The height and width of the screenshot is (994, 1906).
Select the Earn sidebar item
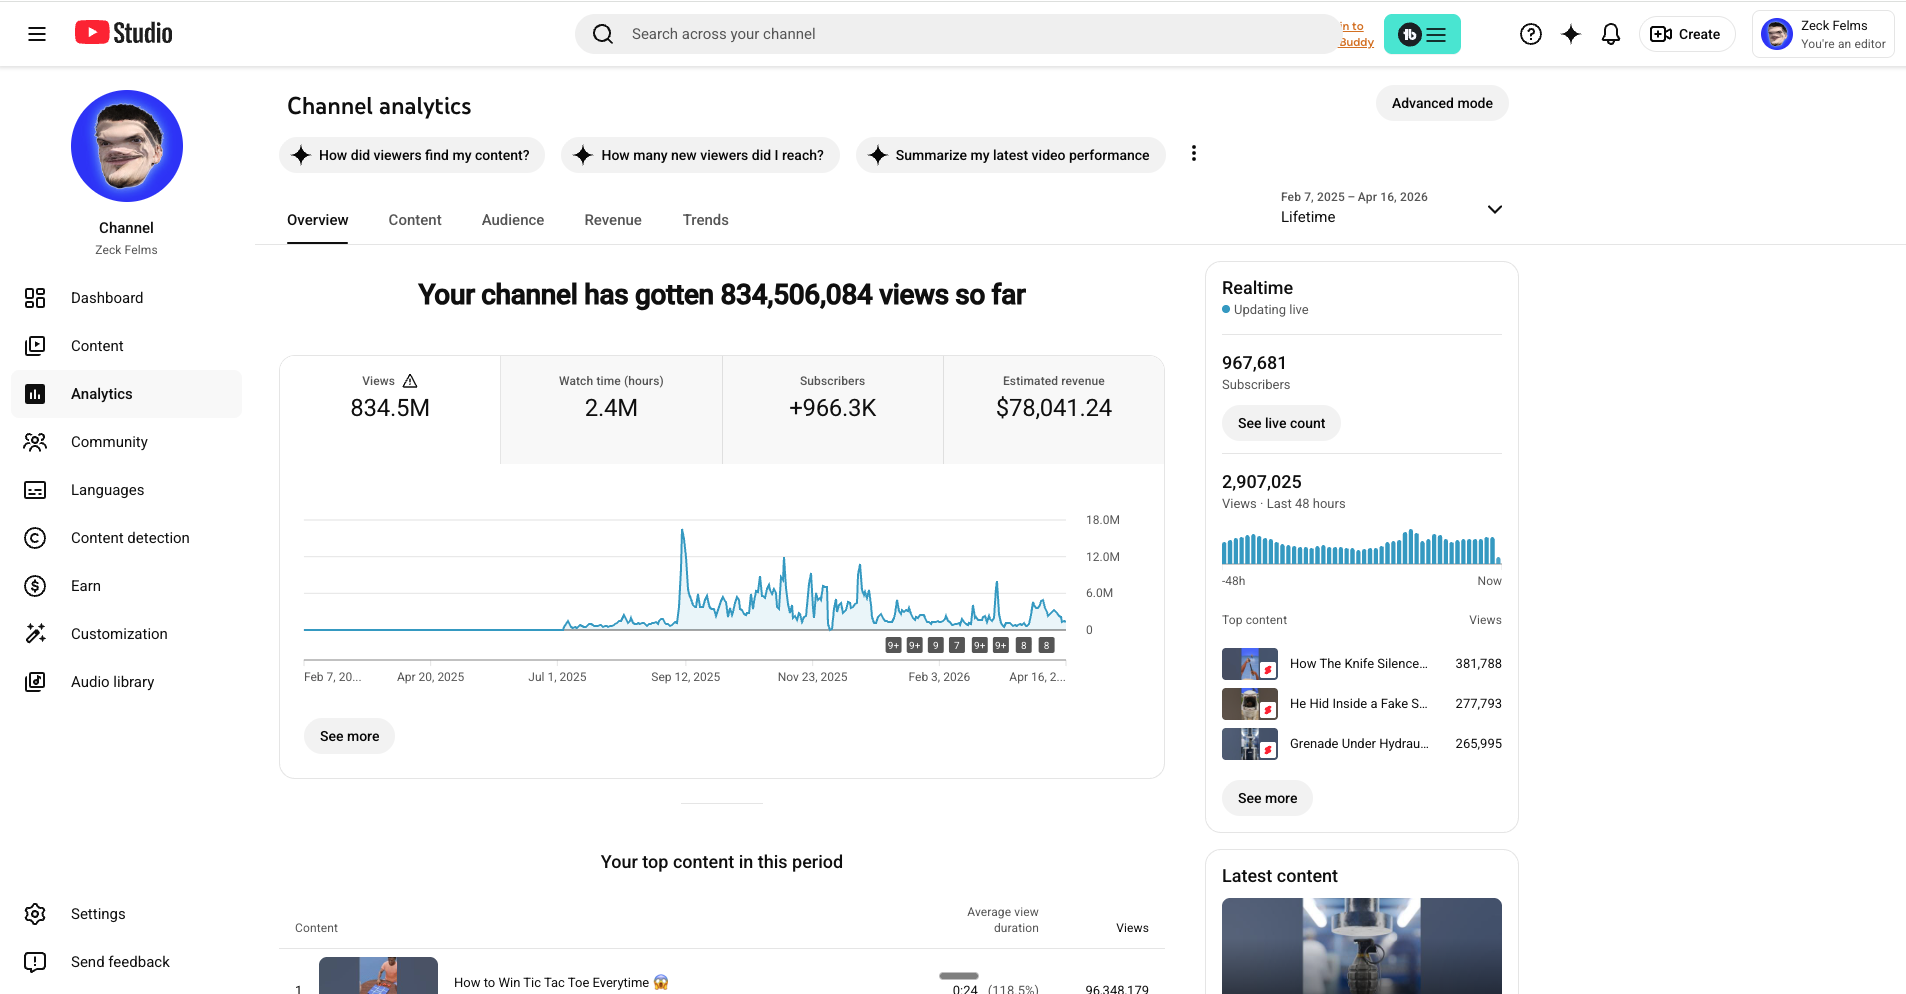click(x=86, y=585)
